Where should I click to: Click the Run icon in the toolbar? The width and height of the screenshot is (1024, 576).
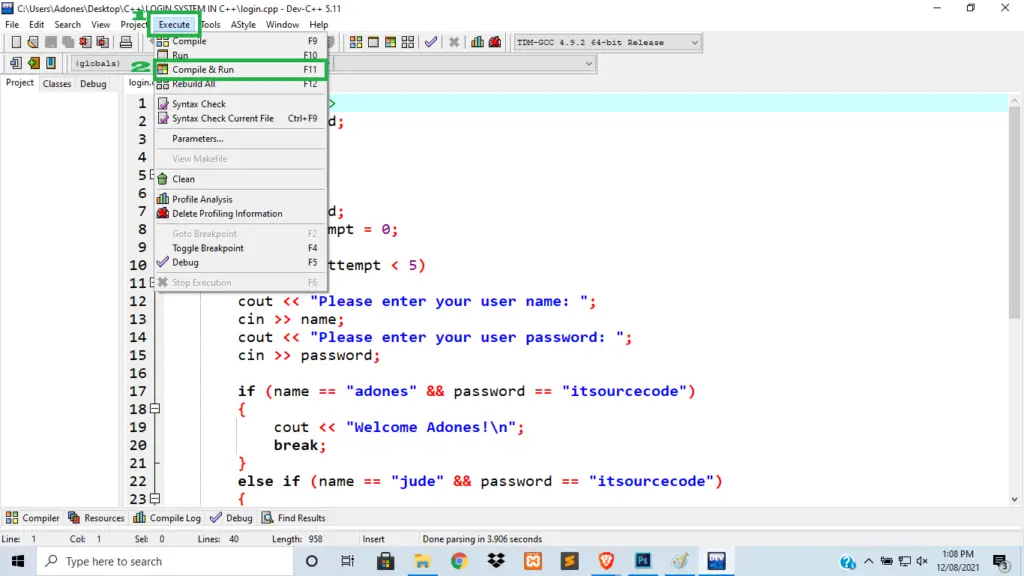(373, 42)
